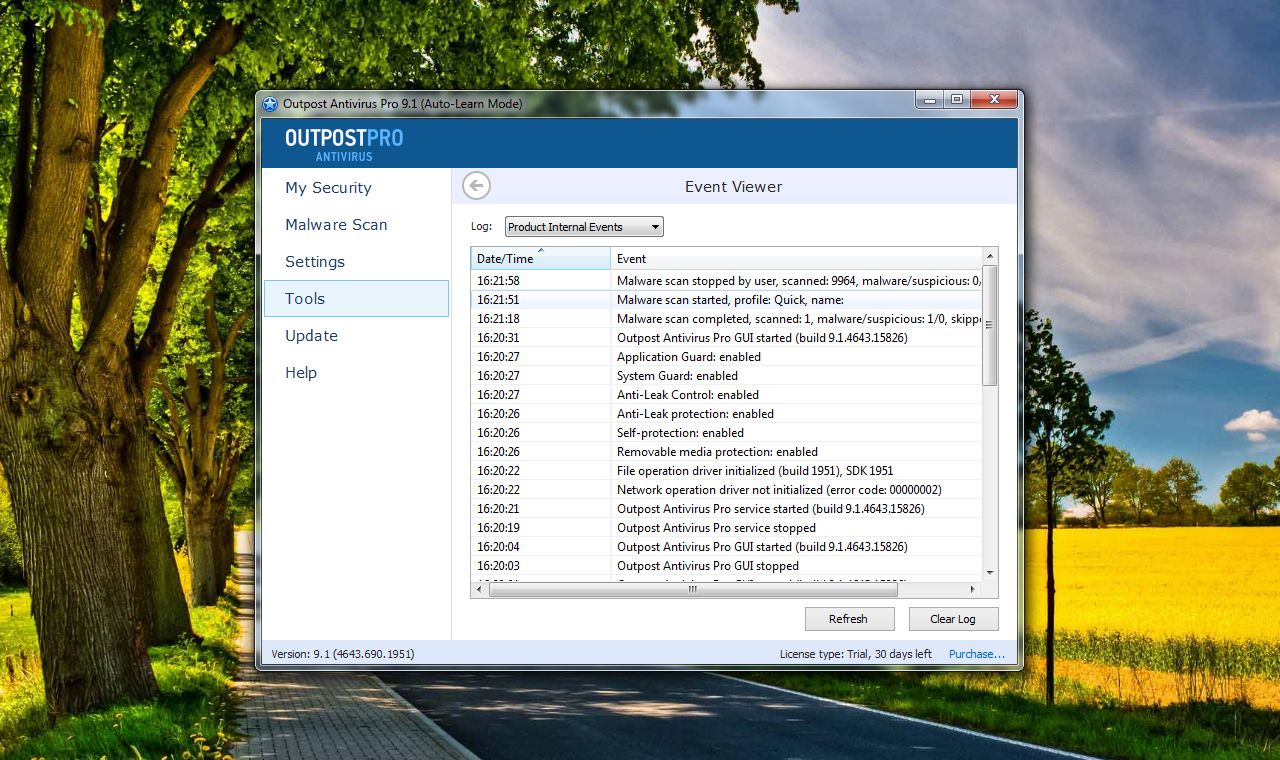Follow the Purchase... link
The height and width of the screenshot is (760, 1280).
[977, 654]
